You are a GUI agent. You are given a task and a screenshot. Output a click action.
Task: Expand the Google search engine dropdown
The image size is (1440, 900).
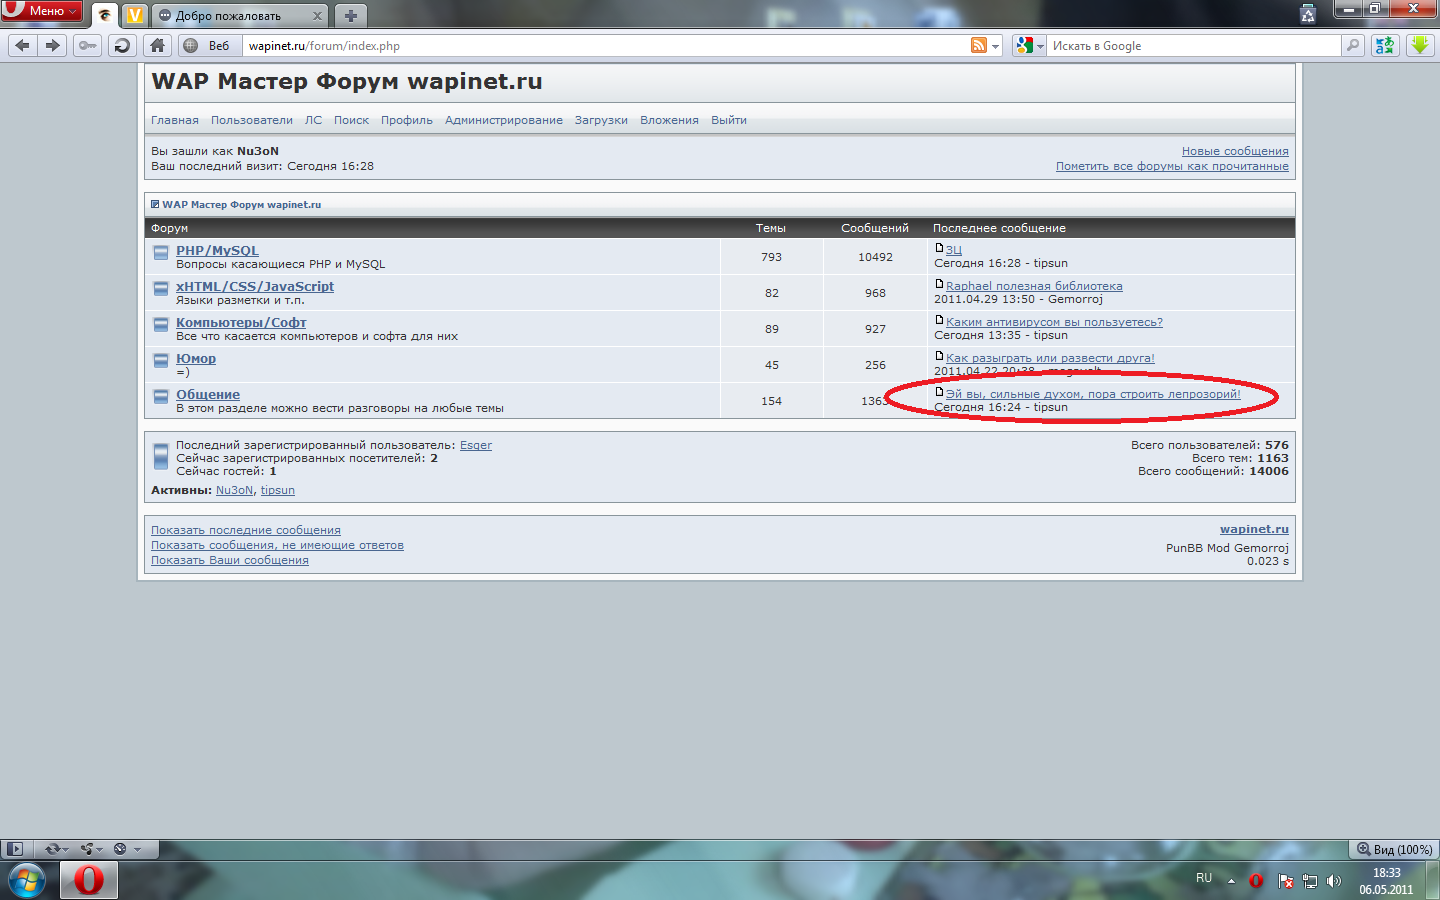pyautogui.click(x=1029, y=46)
